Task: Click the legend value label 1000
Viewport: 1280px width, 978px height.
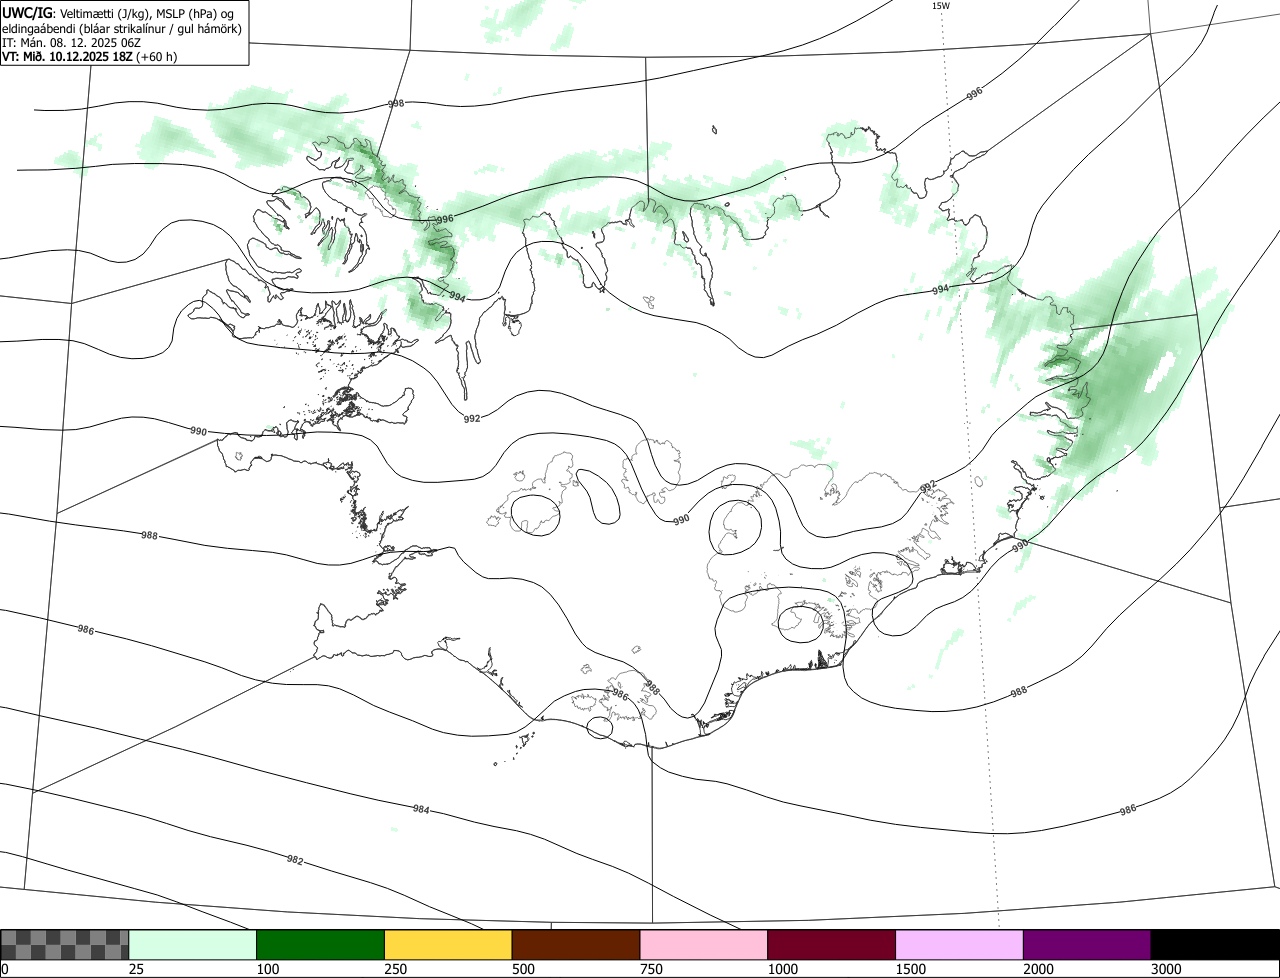Action: [782, 969]
